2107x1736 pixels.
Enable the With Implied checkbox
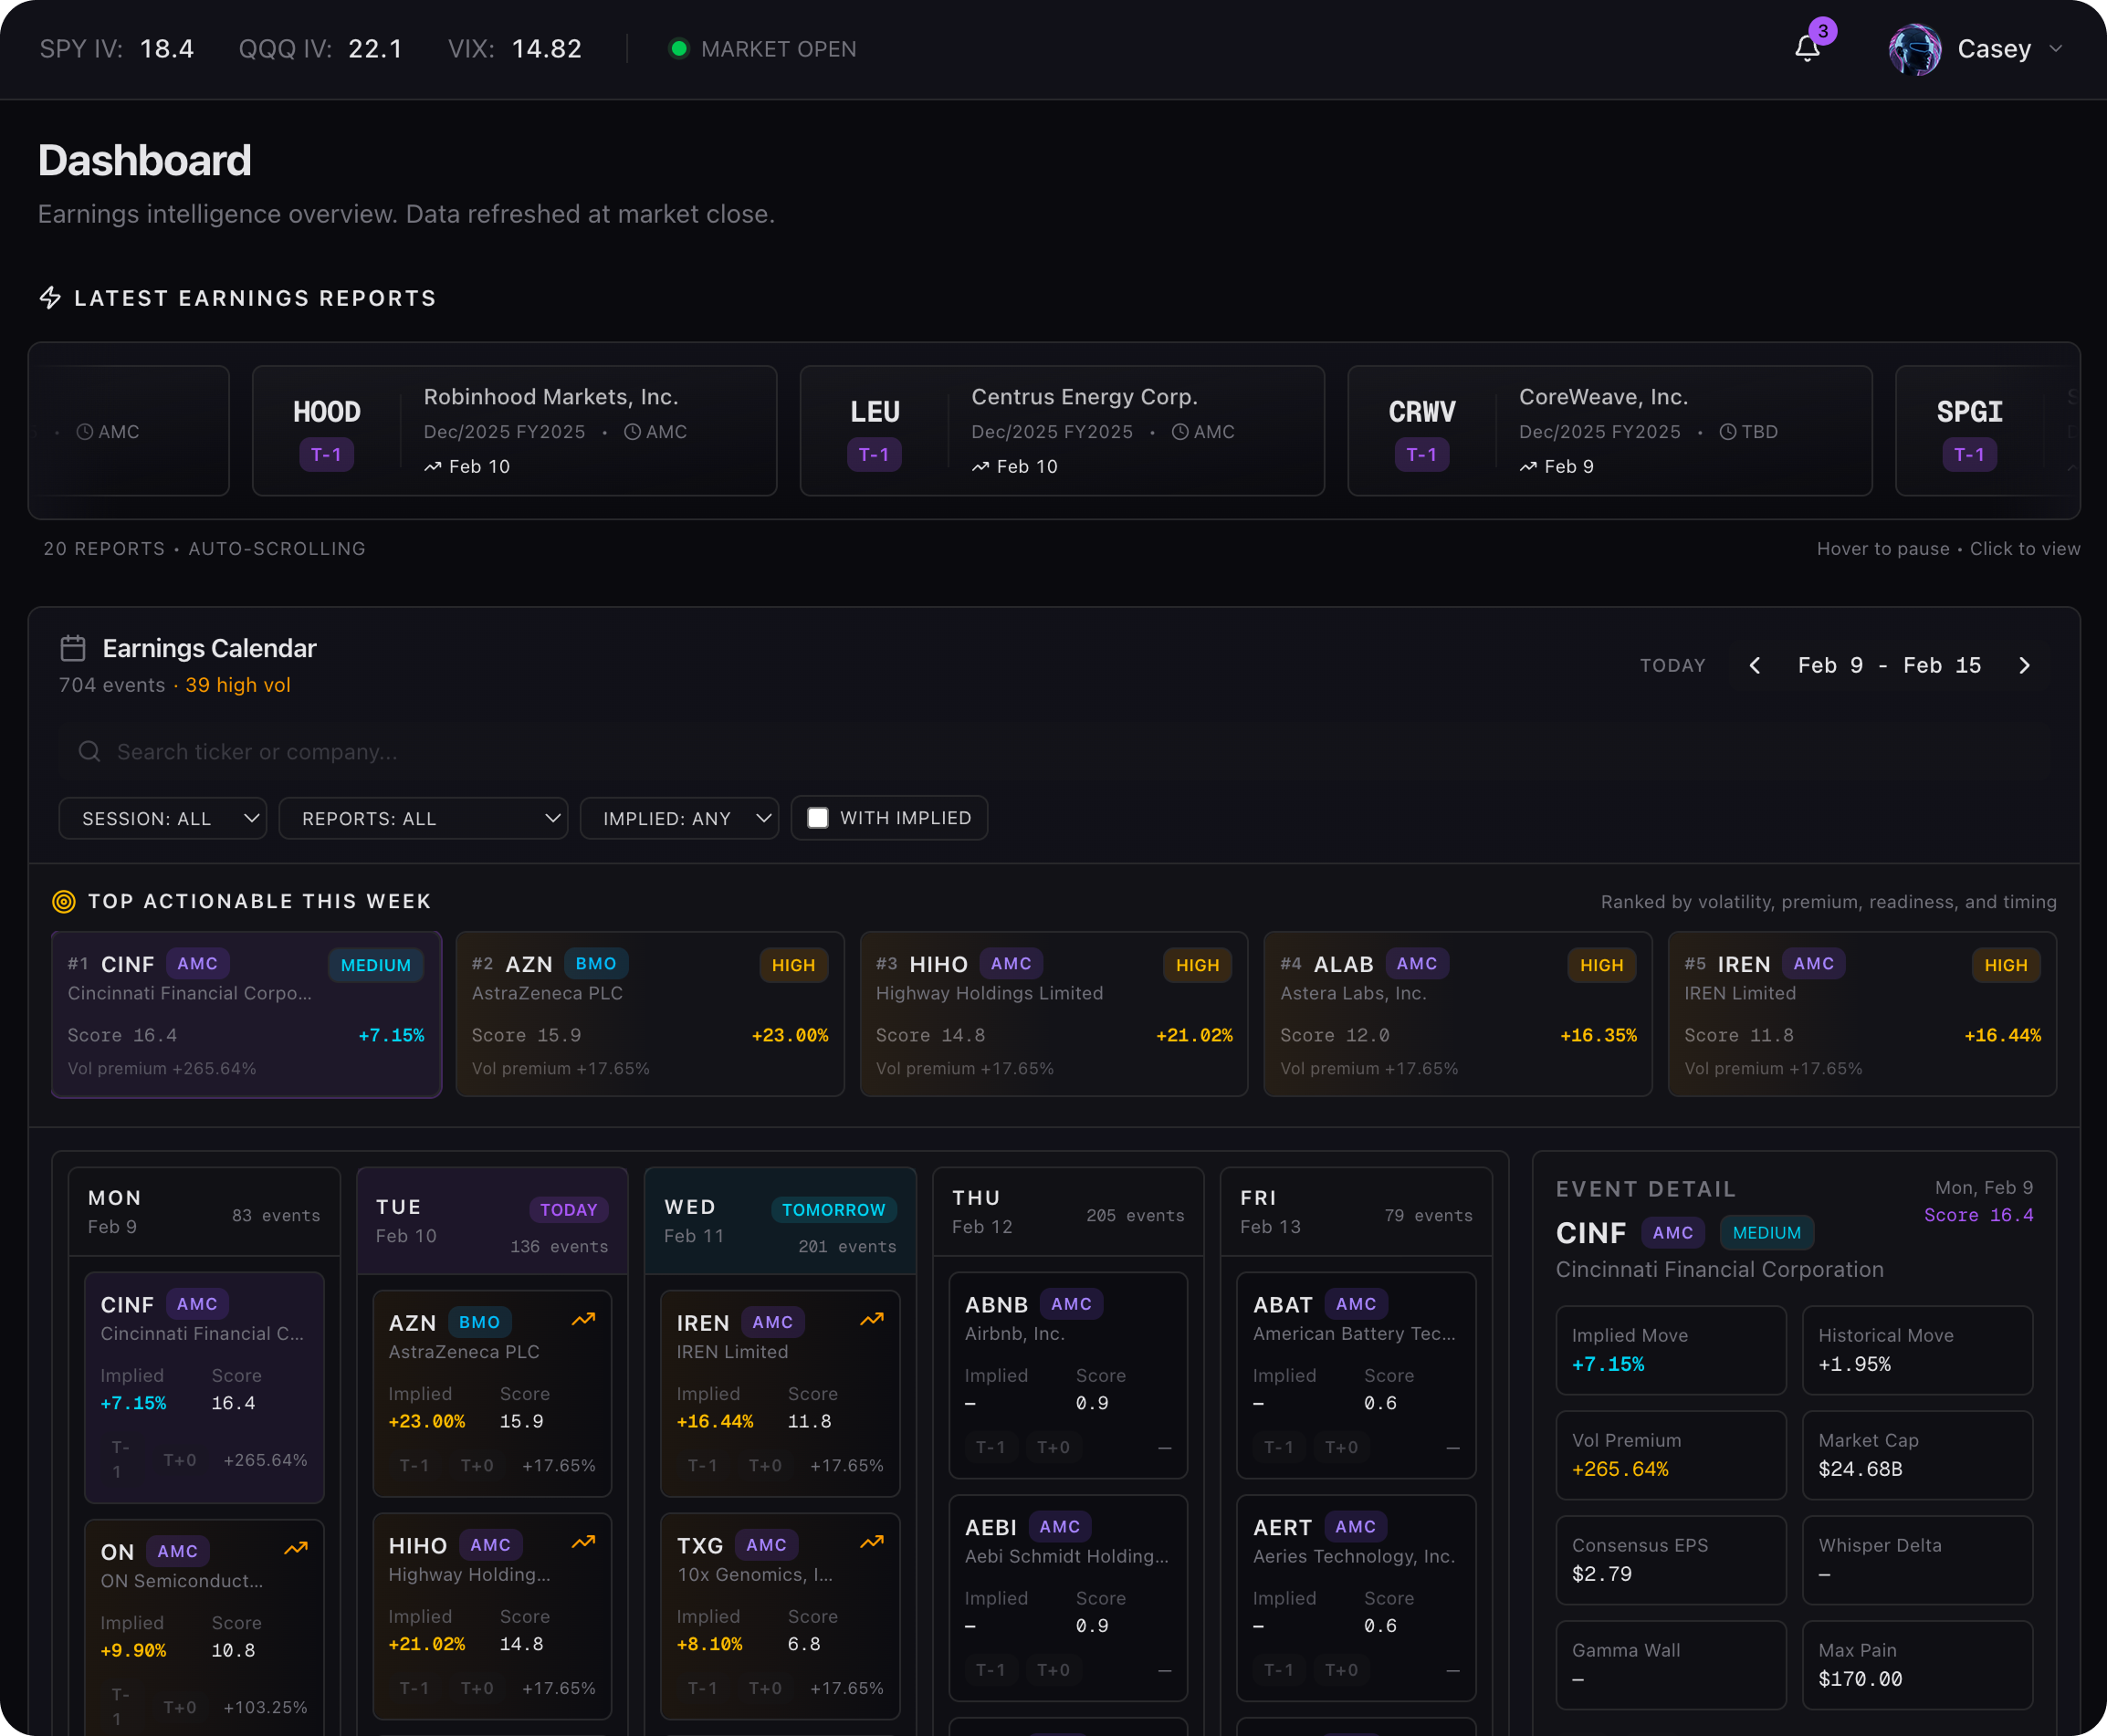[x=817, y=818]
